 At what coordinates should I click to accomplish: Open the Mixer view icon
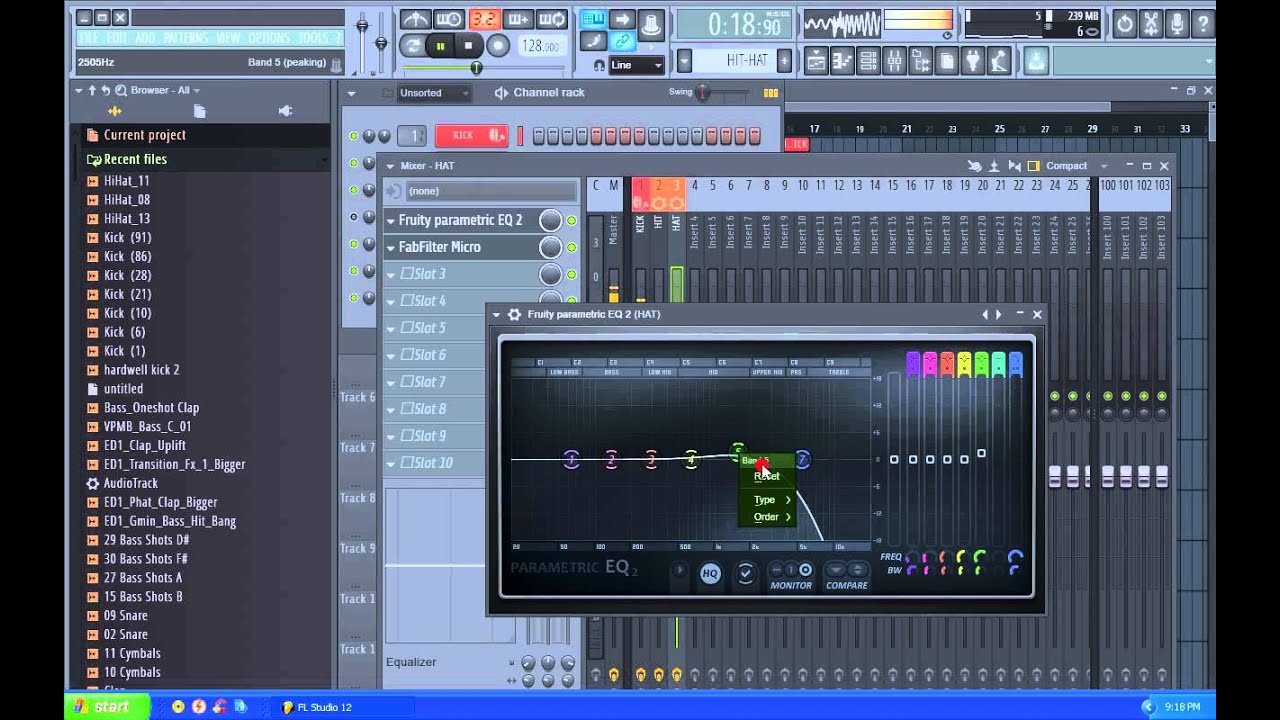894,61
